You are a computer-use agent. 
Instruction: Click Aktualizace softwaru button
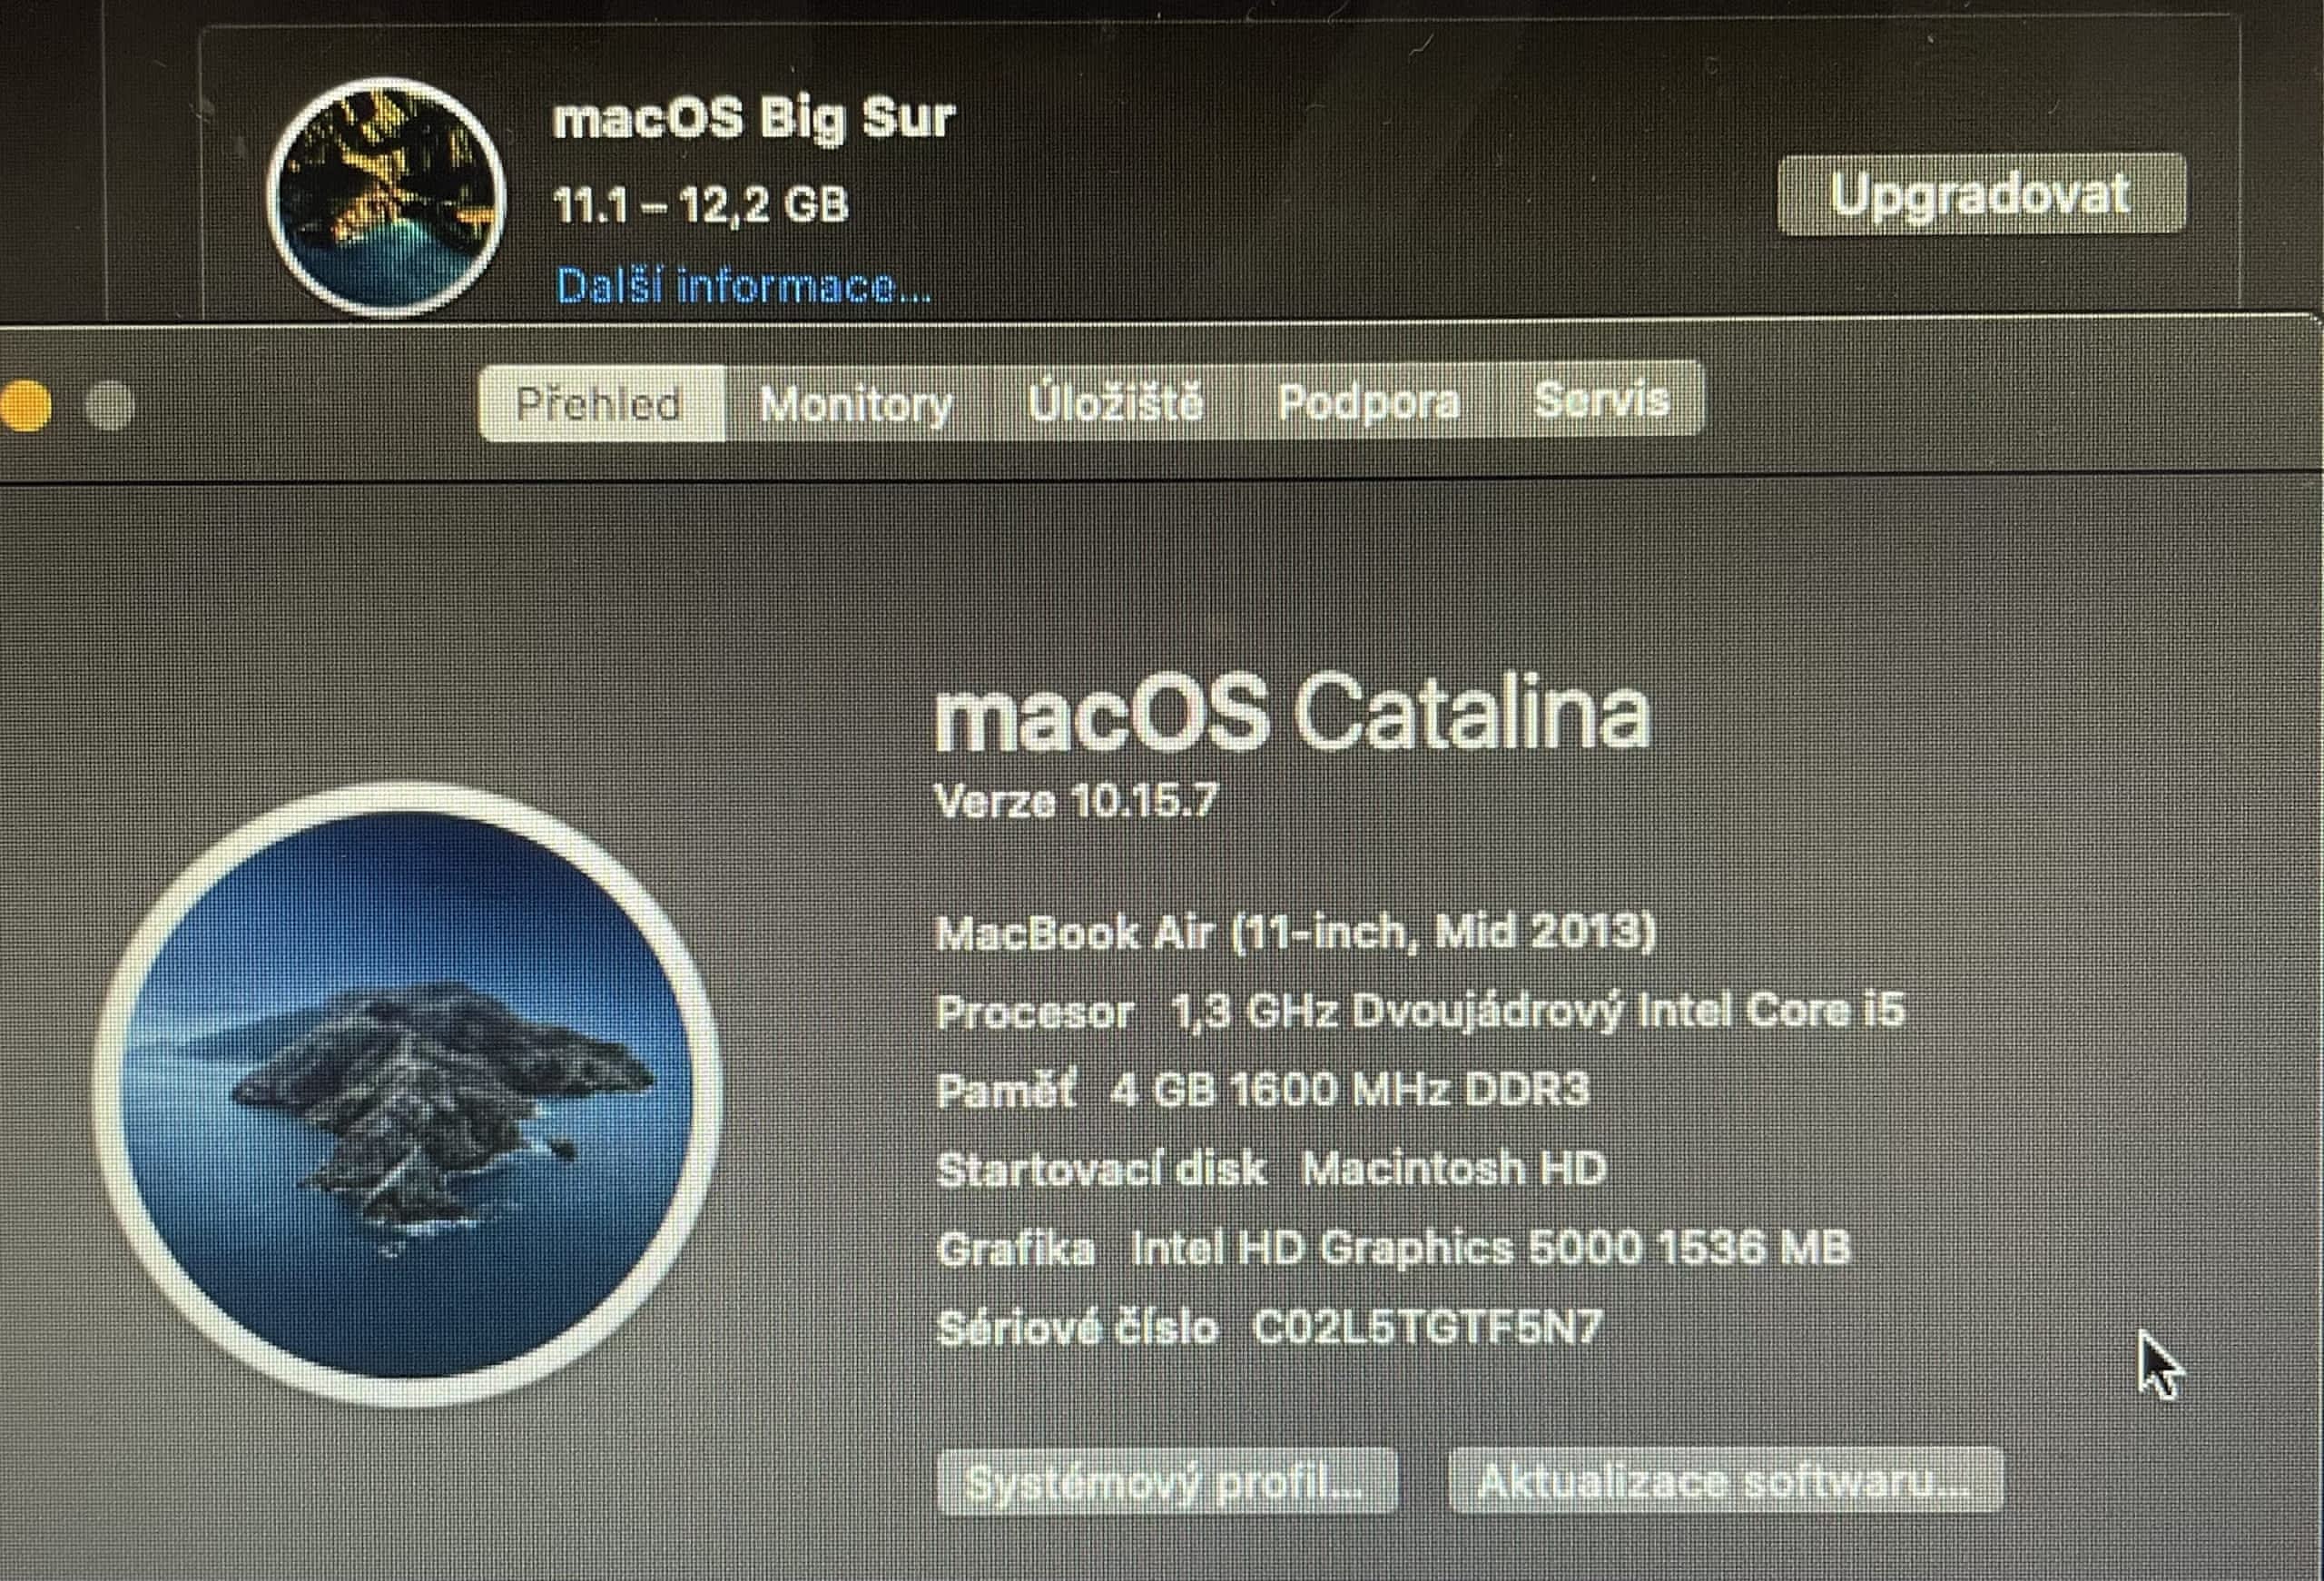point(1725,1480)
